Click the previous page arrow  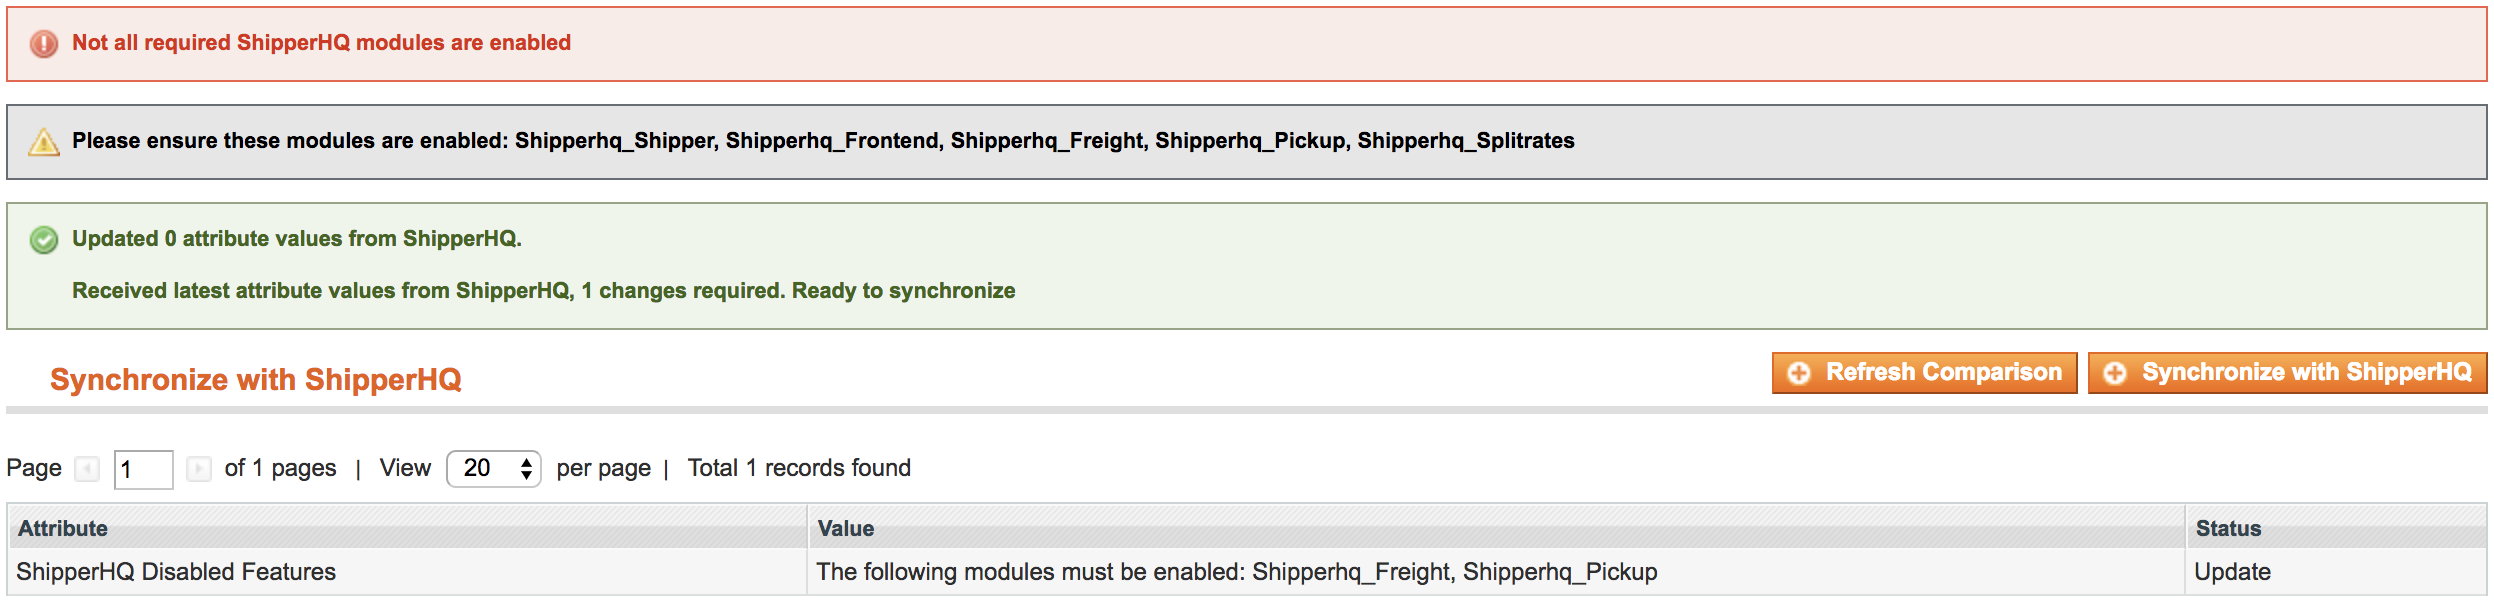pyautogui.click(x=86, y=467)
